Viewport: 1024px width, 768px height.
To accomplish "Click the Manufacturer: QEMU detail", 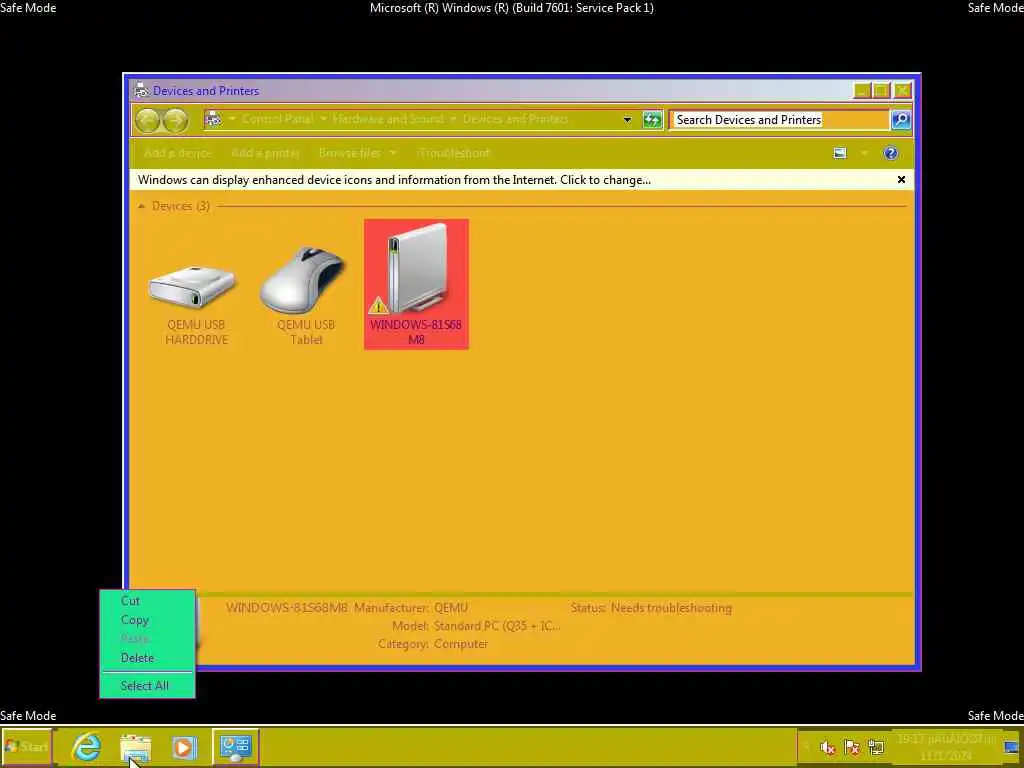I will click(x=411, y=608).
